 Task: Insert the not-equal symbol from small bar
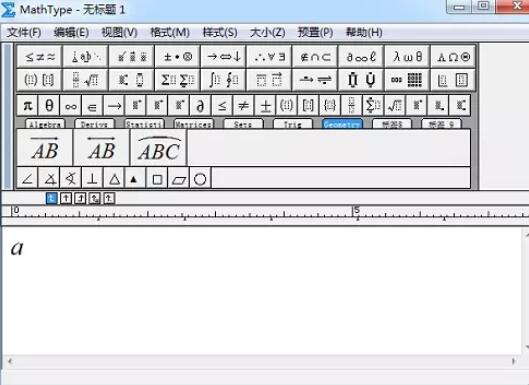pos(243,106)
